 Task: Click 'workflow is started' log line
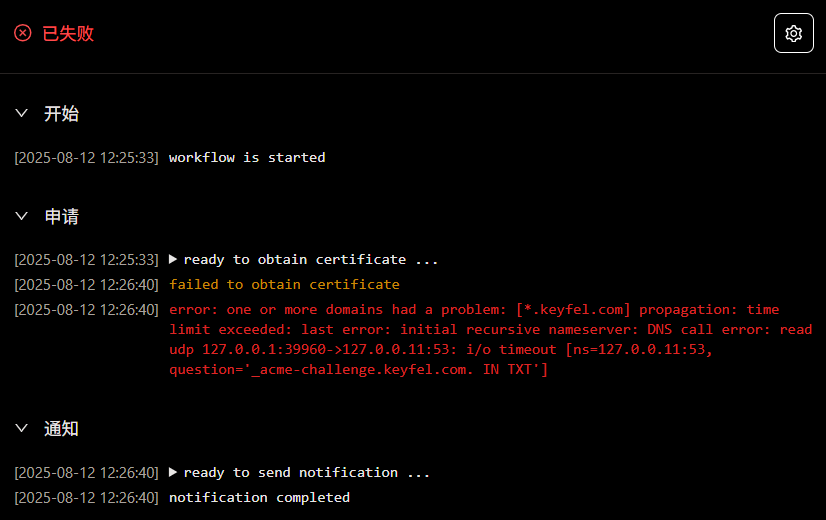pyautogui.click(x=247, y=158)
